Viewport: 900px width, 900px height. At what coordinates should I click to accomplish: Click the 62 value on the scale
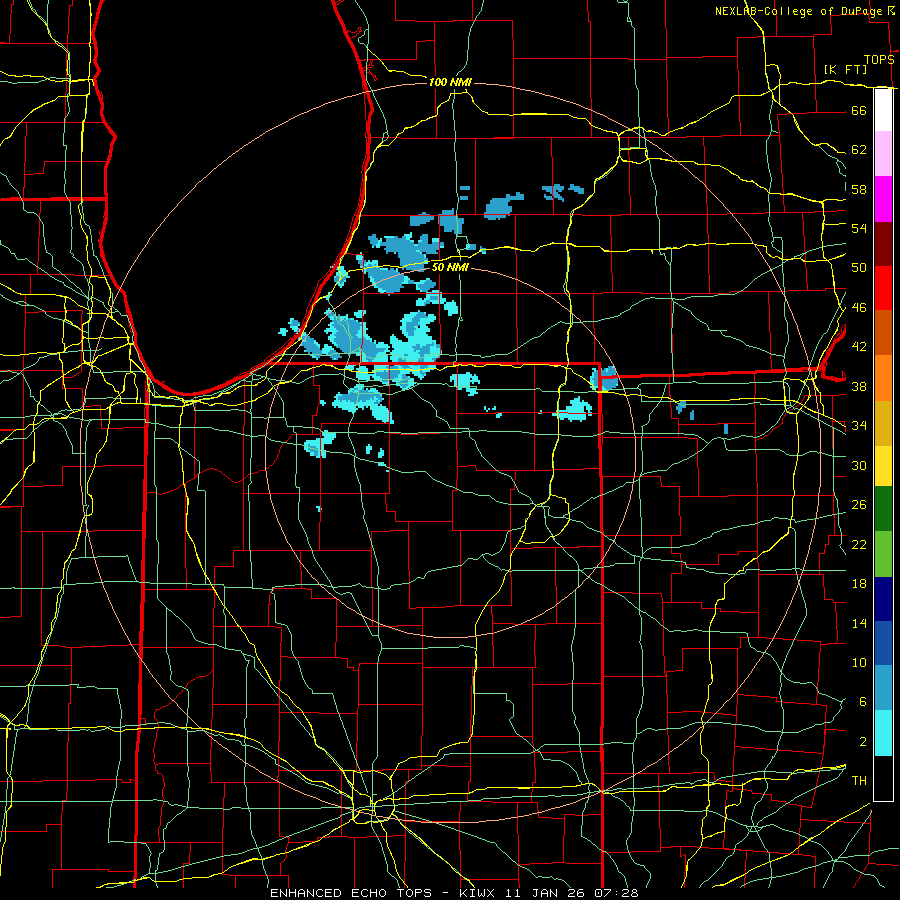pos(859,150)
